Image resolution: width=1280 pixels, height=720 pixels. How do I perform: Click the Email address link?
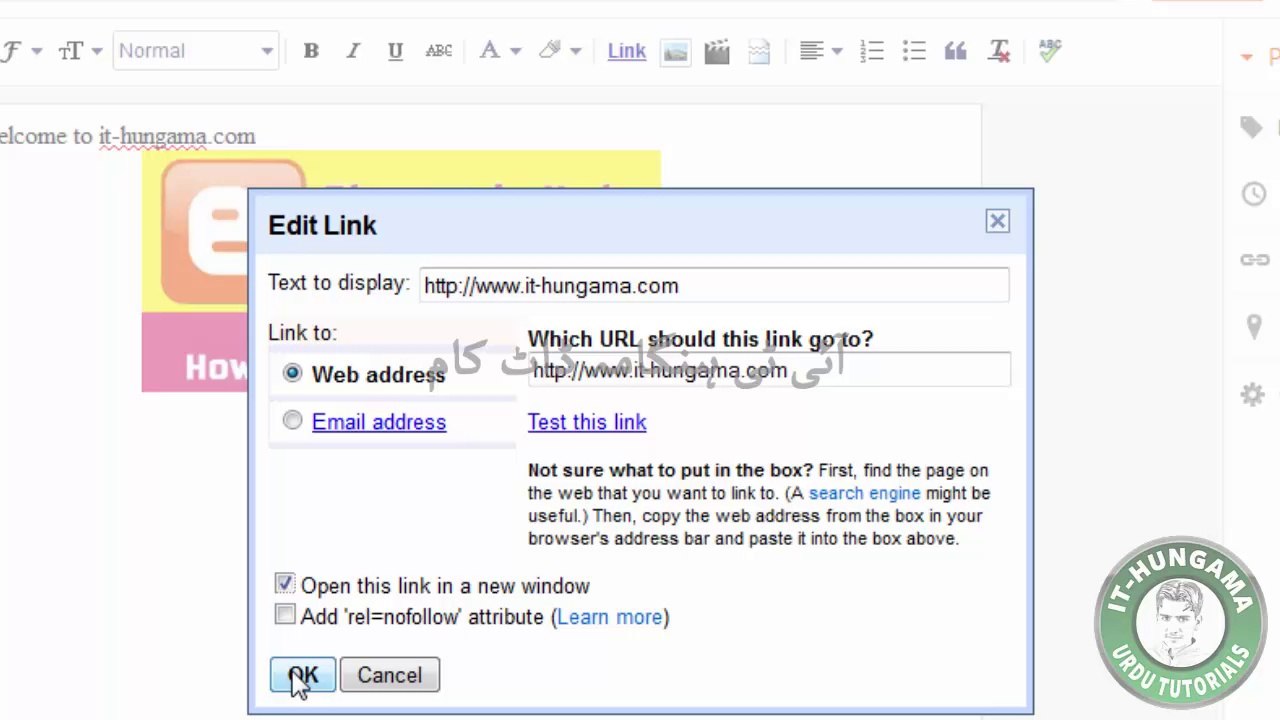379,422
